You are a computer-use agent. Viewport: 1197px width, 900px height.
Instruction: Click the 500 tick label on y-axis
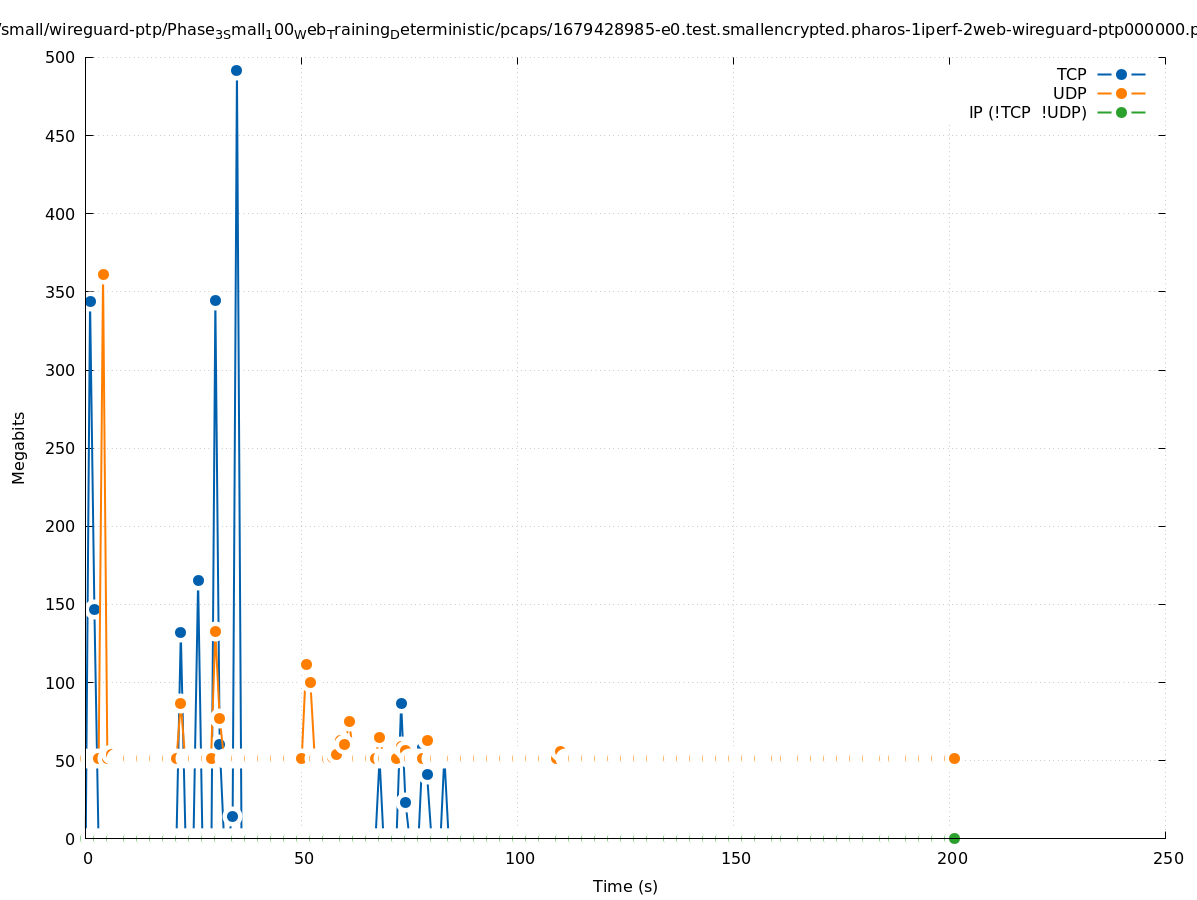58,57
